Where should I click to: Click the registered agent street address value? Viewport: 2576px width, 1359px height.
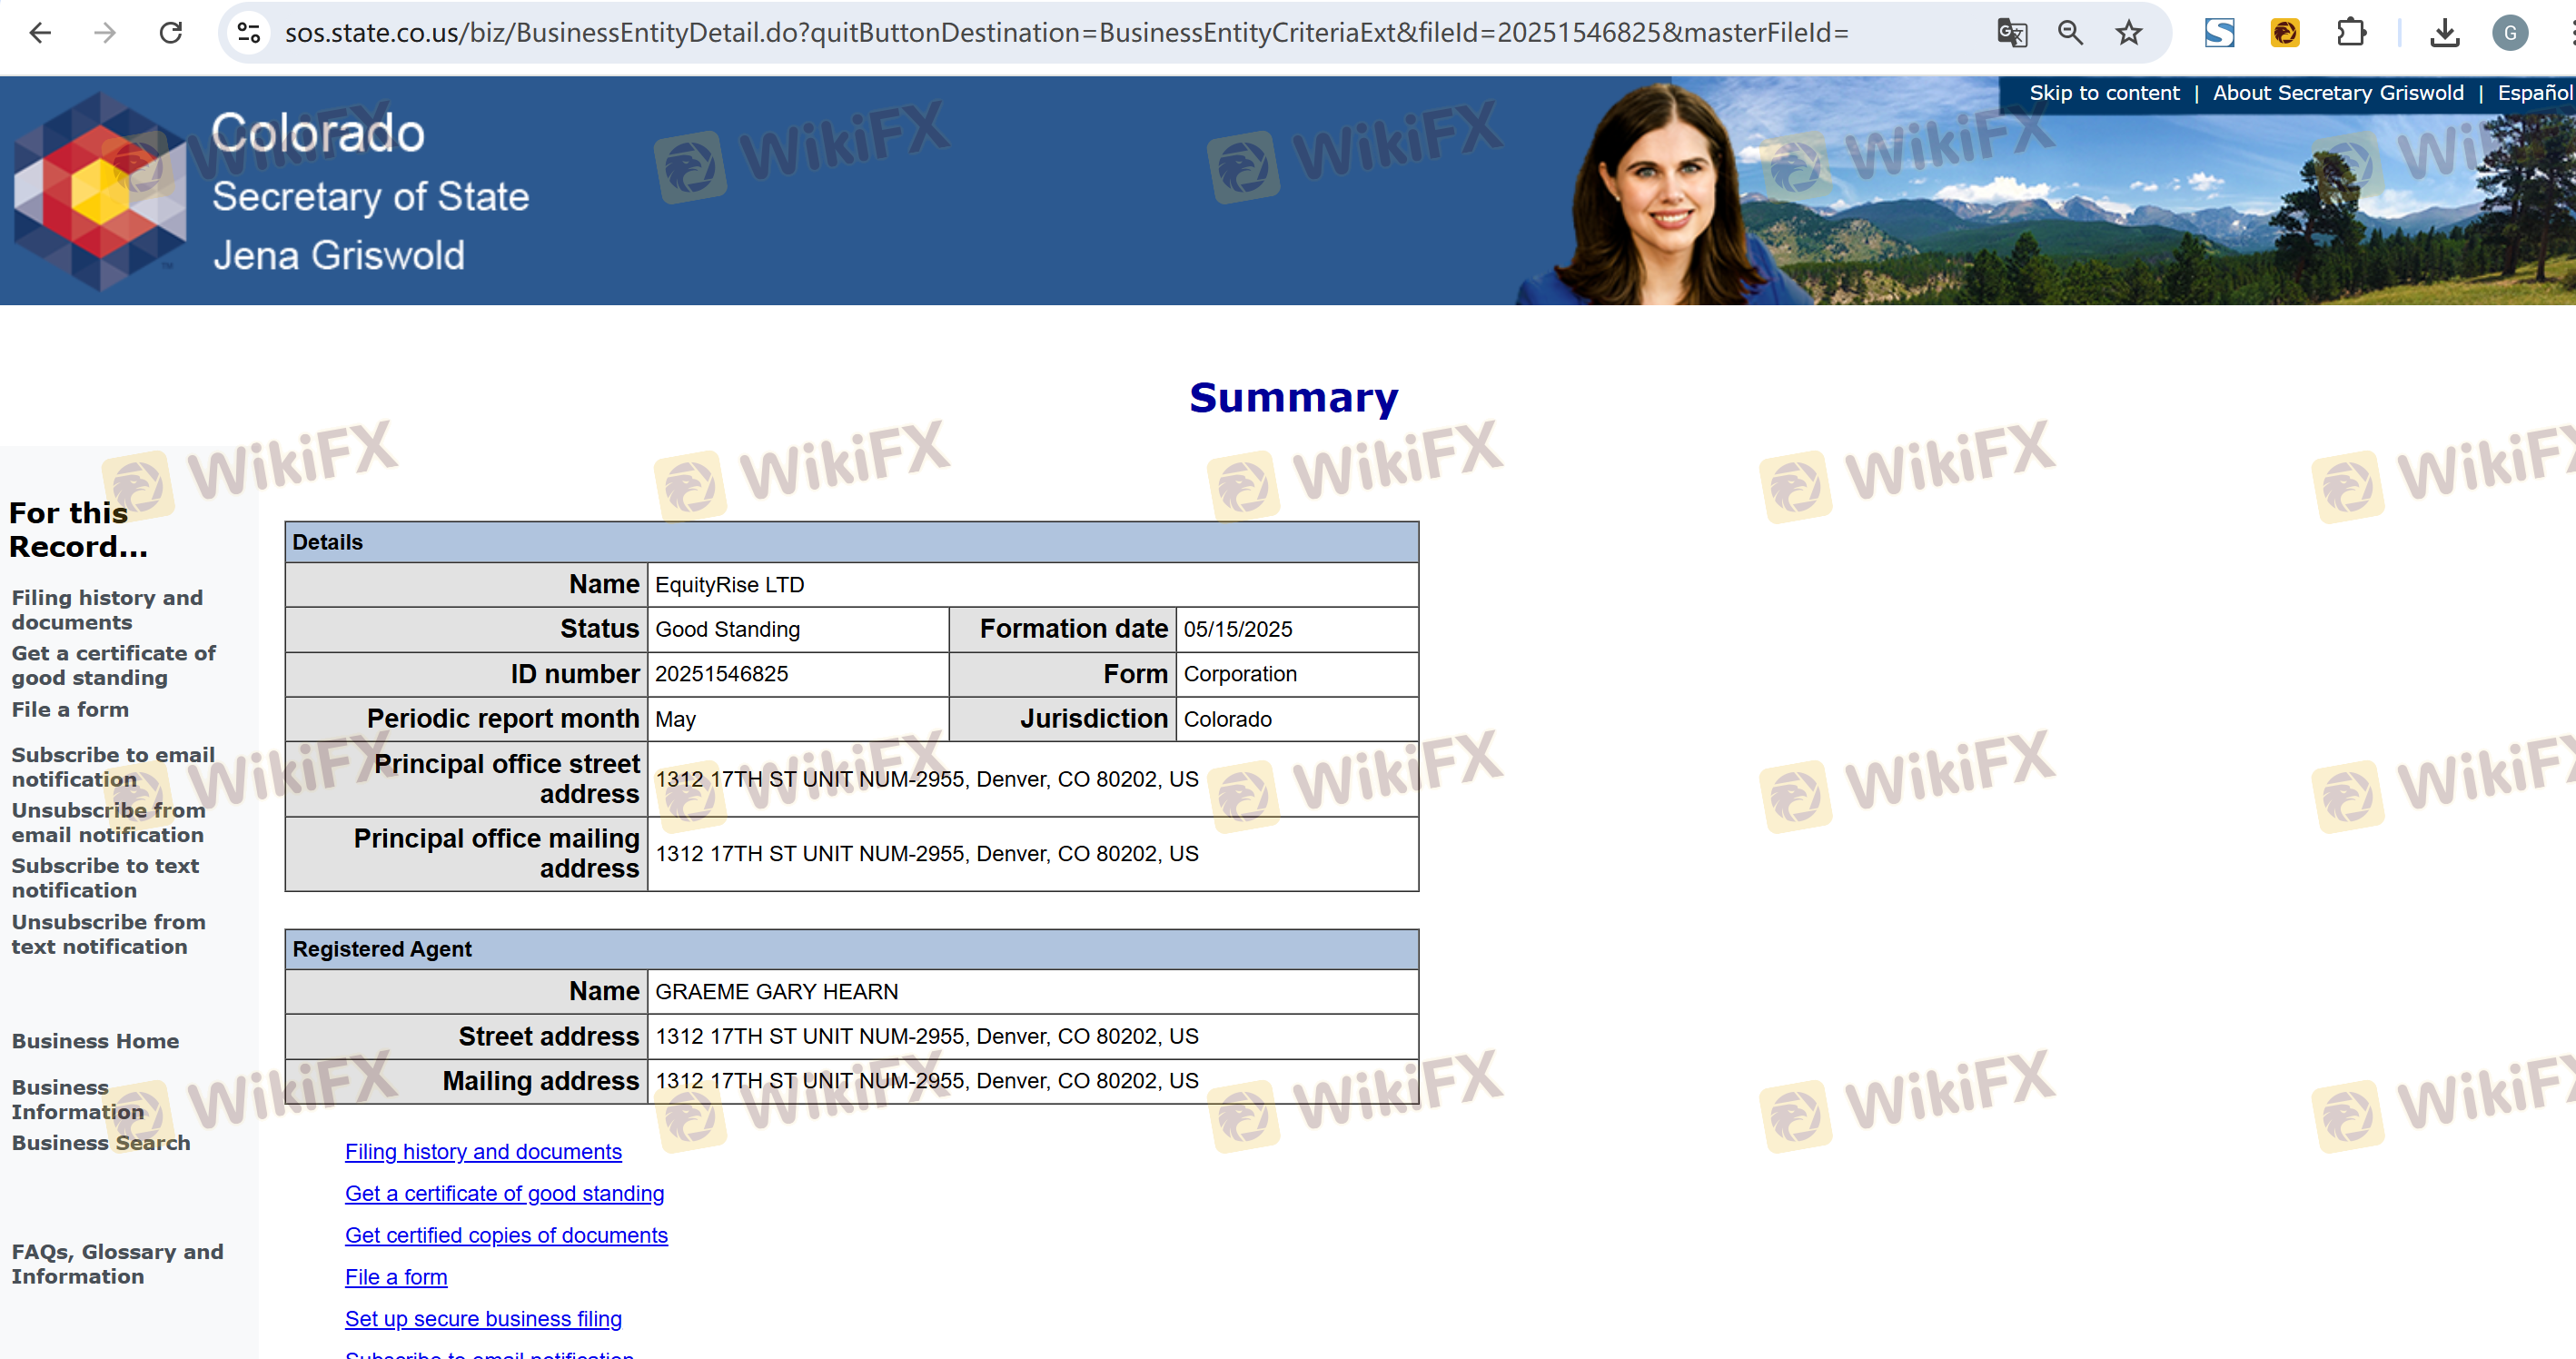tap(927, 1036)
